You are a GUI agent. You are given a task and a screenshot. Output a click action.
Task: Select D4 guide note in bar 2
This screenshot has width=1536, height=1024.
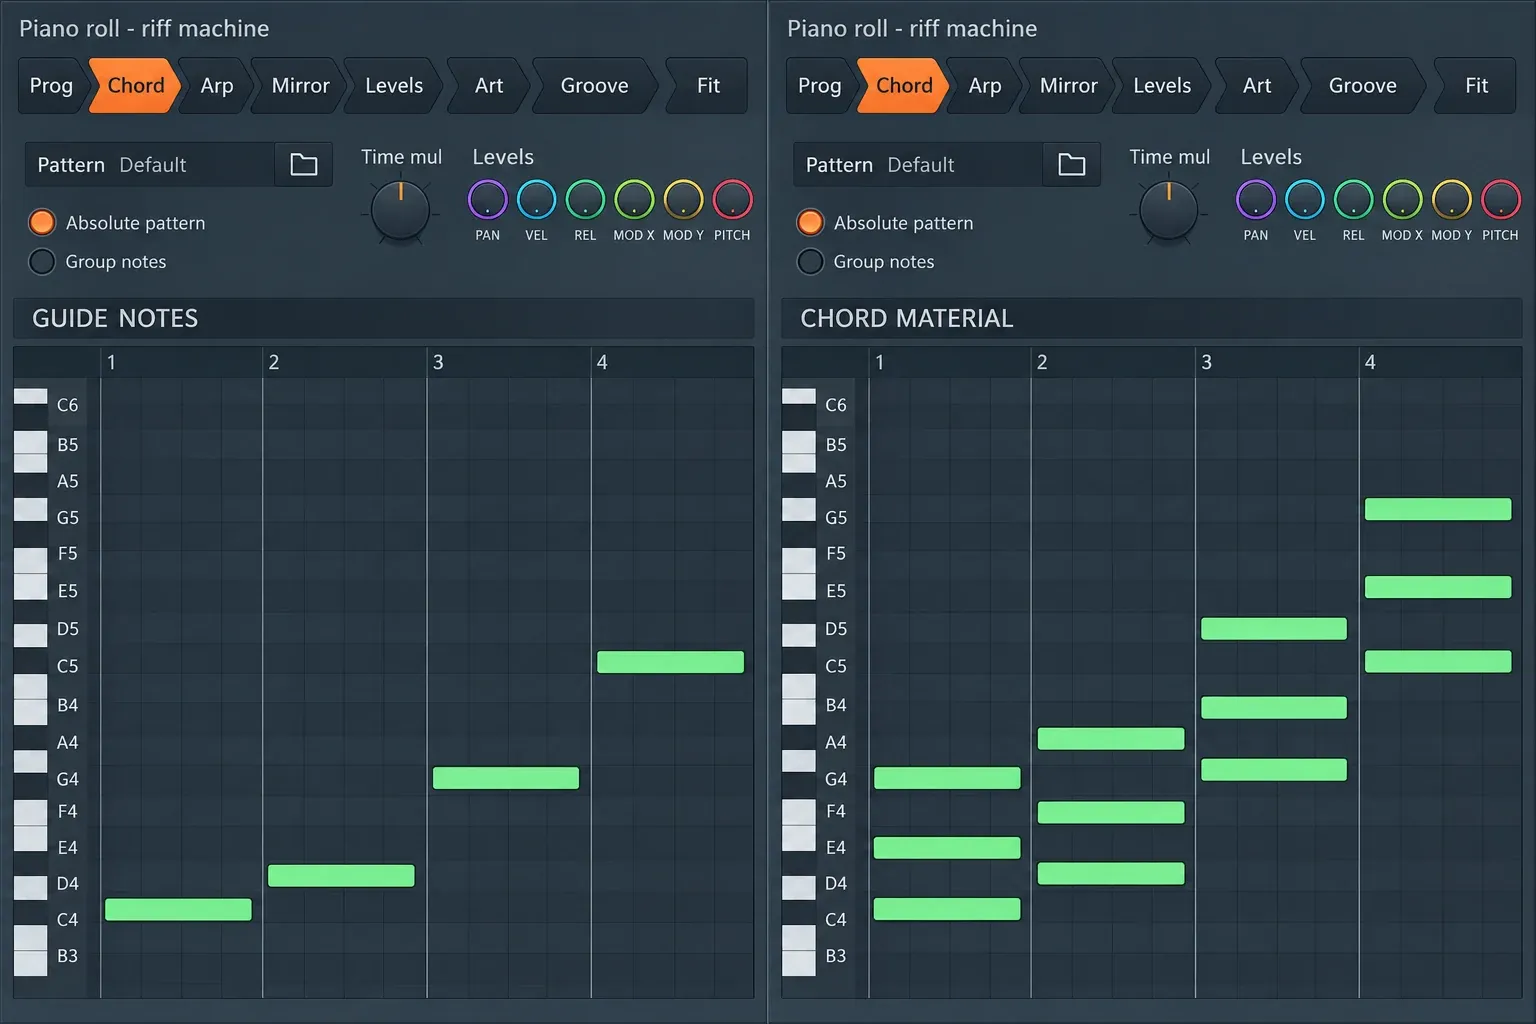[x=341, y=876]
